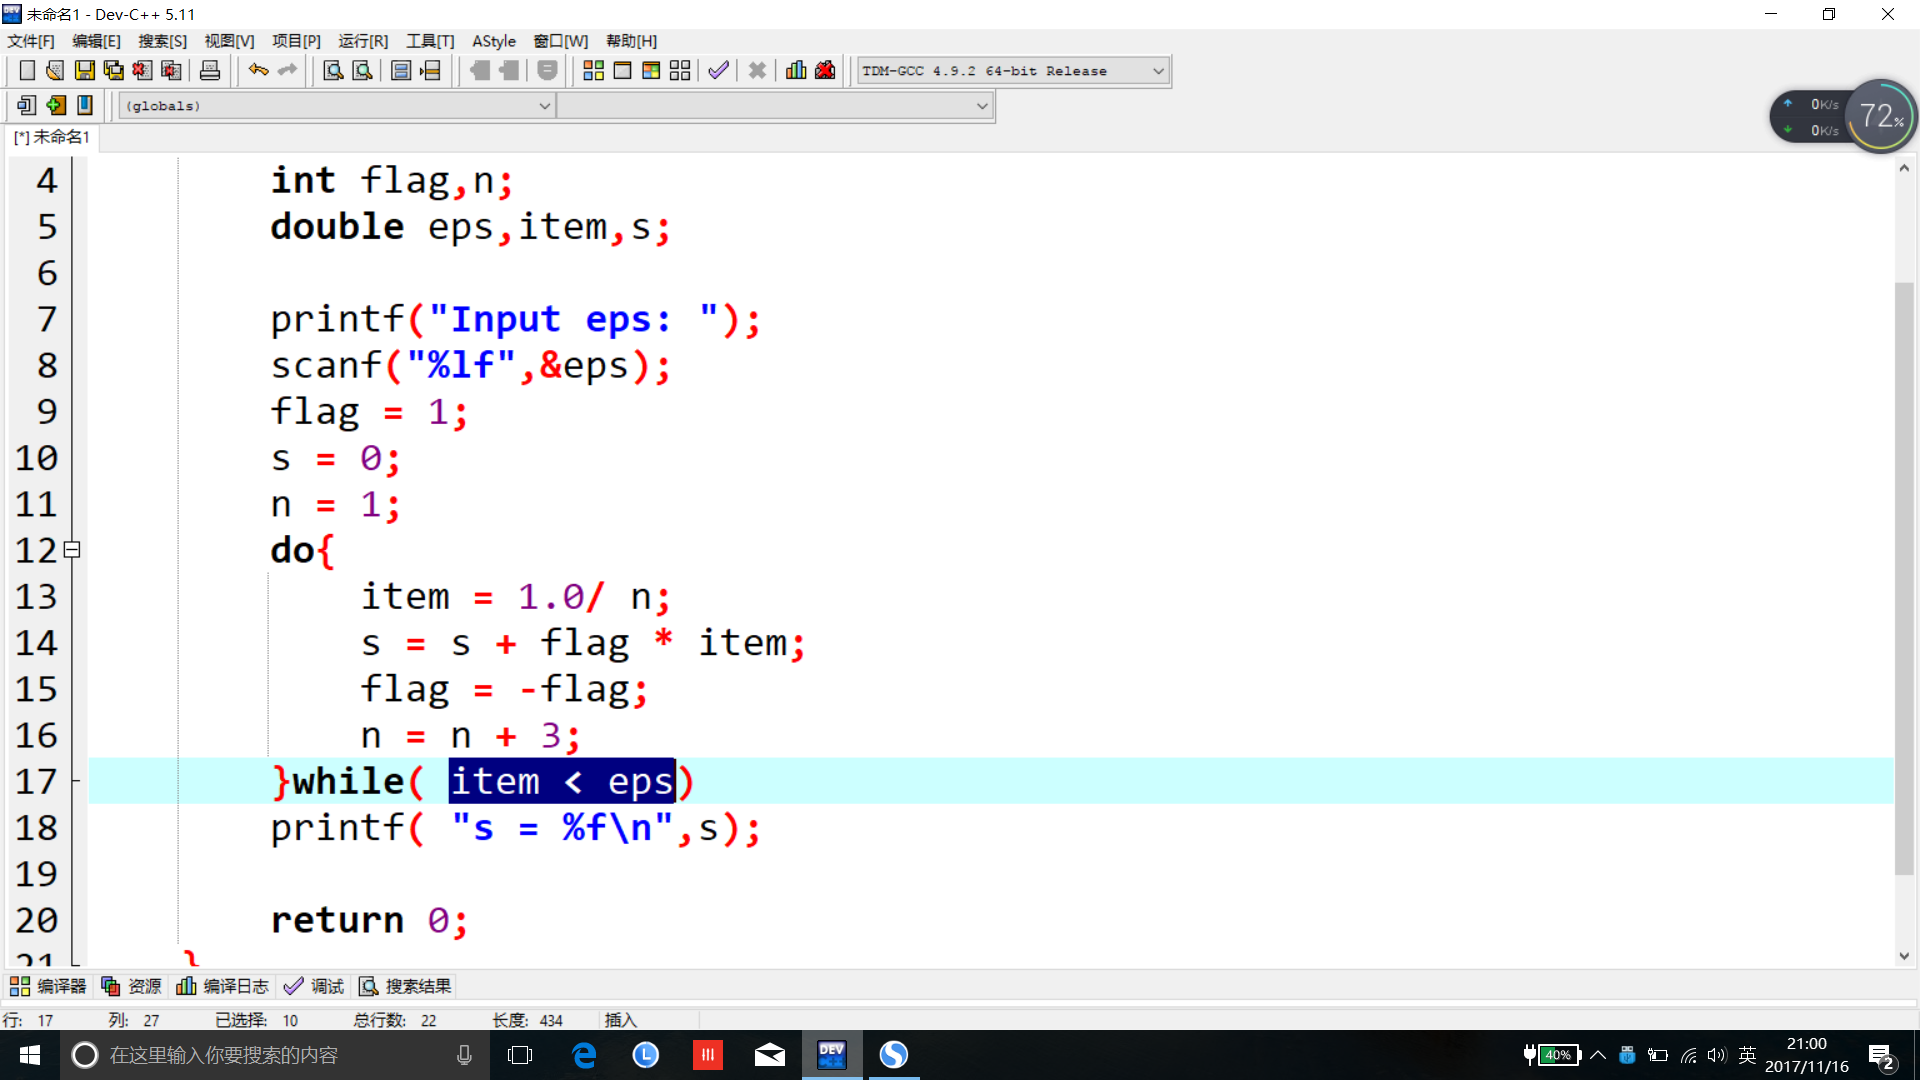This screenshot has width=1920, height=1080.
Task: Click the Insert snippet icon with green plus
Action: (x=56, y=105)
